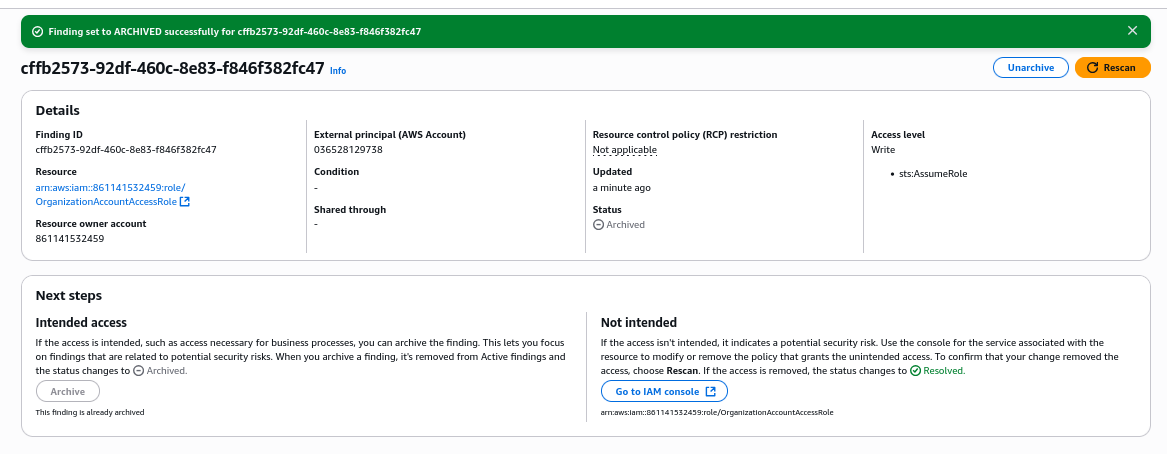
Task: Click the greyed-out Archive button
Action: (x=68, y=391)
